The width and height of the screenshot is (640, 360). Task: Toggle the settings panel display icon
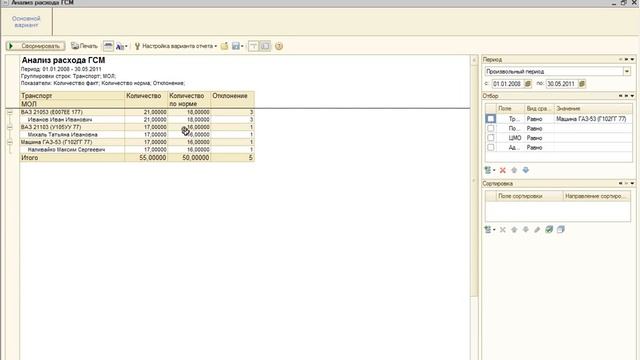pos(265,46)
